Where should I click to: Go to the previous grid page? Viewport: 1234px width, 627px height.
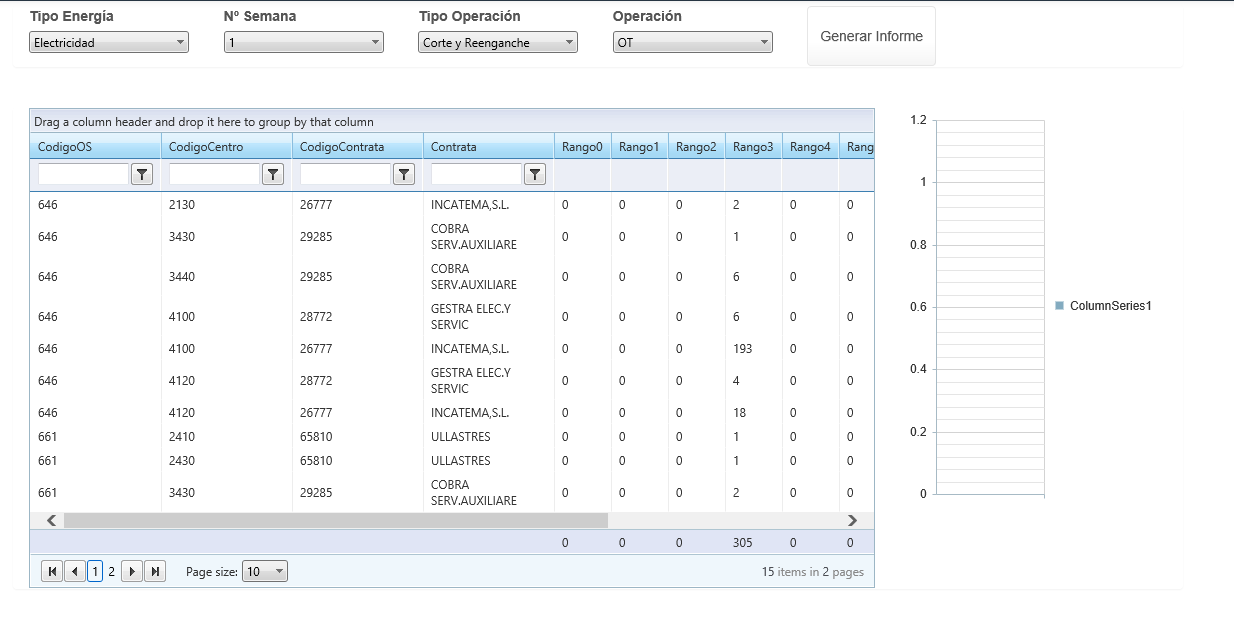coord(74,572)
